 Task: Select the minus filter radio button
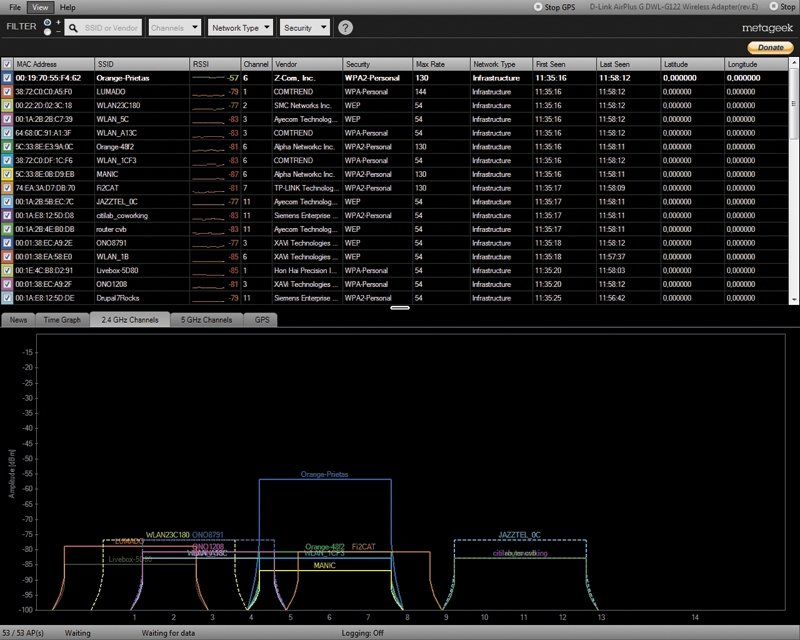47,32
